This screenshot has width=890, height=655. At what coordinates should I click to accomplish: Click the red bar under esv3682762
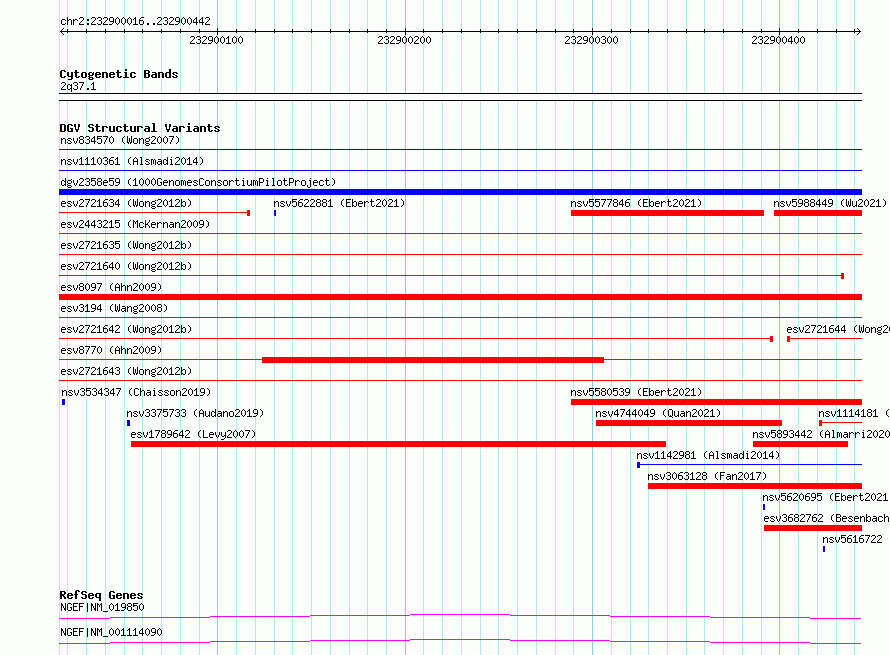[x=813, y=528]
